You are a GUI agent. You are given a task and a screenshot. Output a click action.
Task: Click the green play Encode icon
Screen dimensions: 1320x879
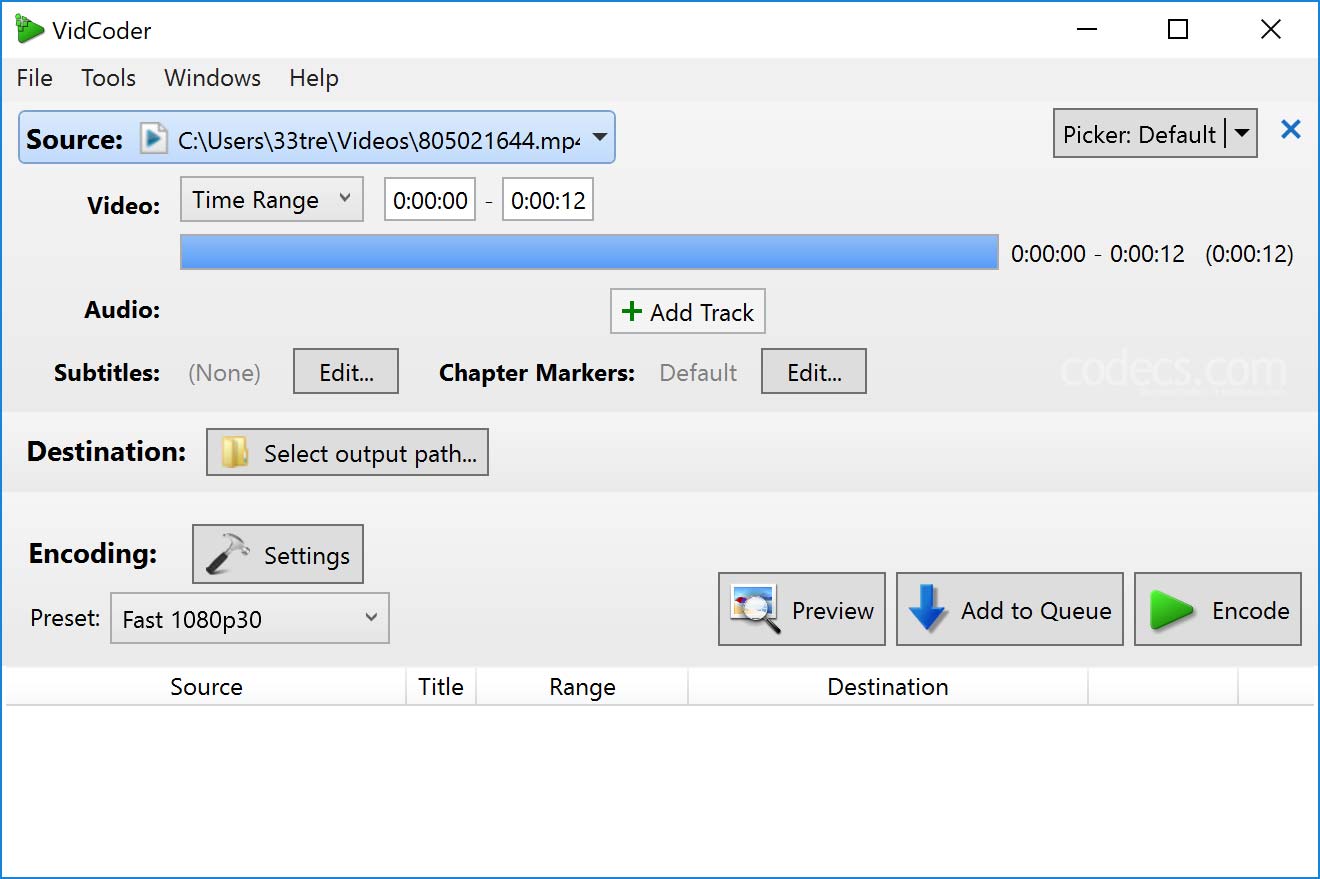click(1172, 610)
